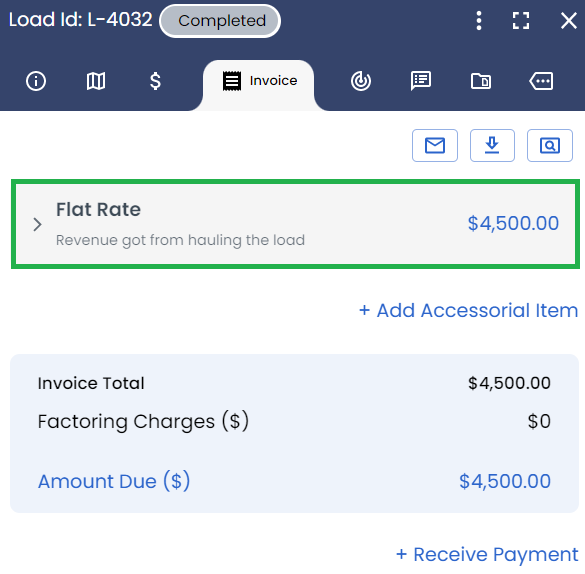Switch to the load info tab
Image resolution: width=585 pixels, height=574 pixels.
[36, 81]
